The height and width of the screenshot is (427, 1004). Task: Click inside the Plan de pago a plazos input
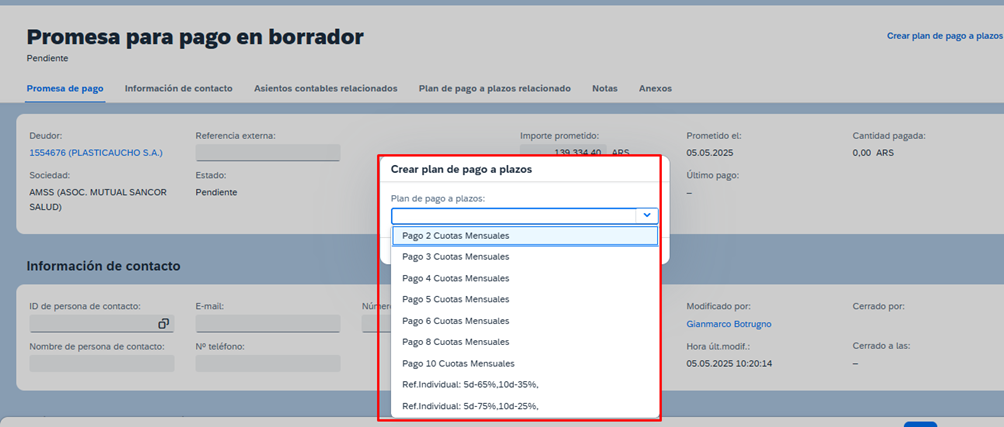click(513, 215)
